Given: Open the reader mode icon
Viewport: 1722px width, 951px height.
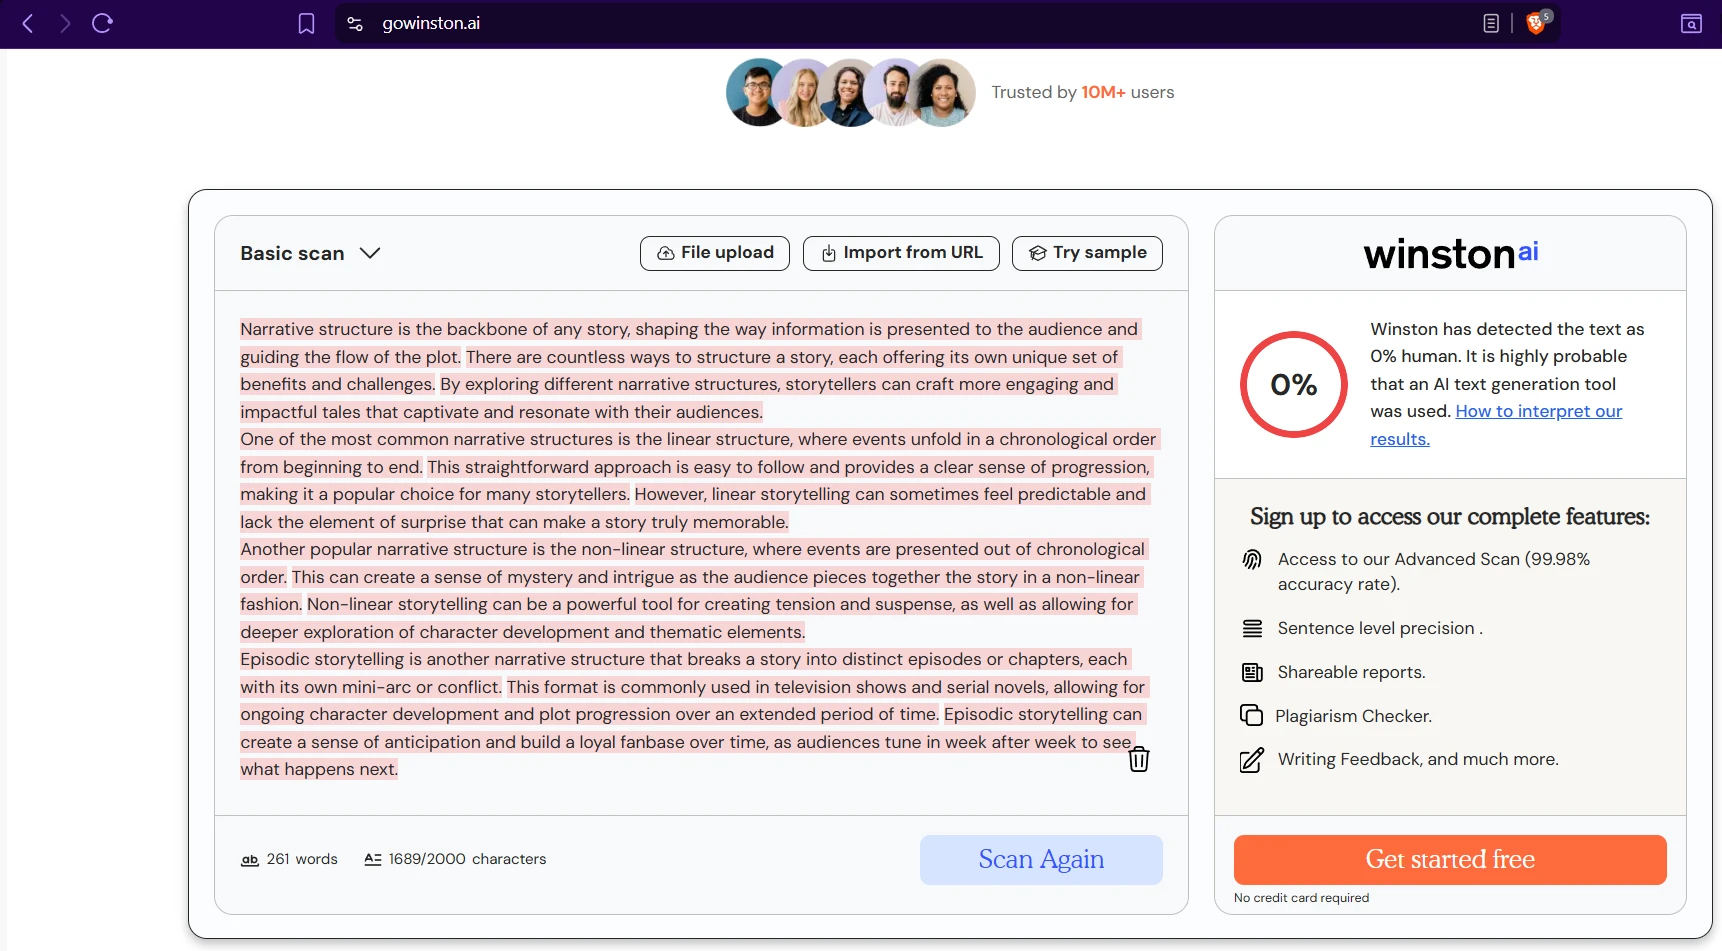Looking at the screenshot, I should tap(1490, 23).
